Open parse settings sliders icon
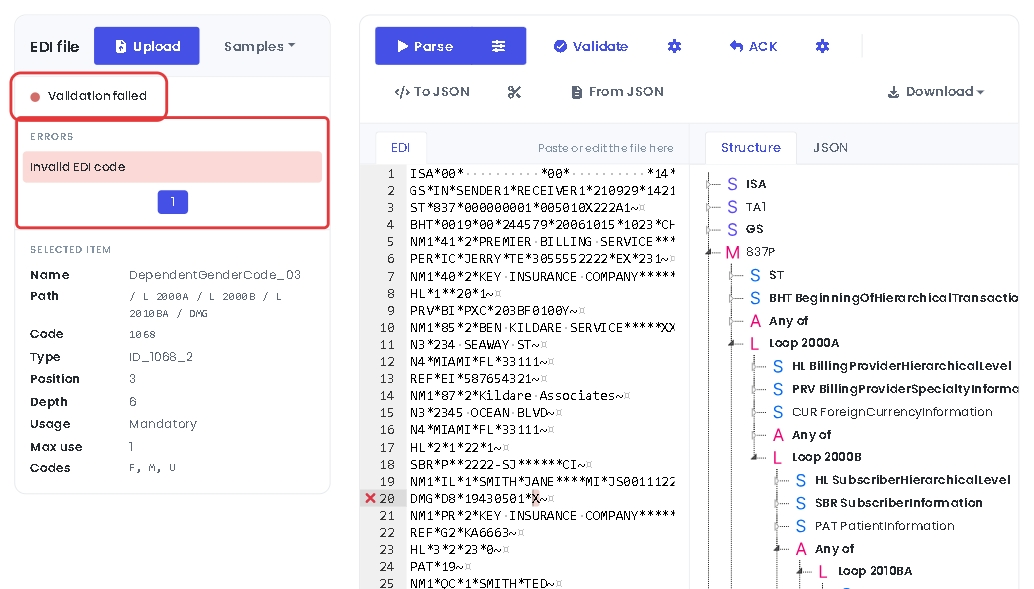Image resolution: width=1034 pixels, height=589 pixels. click(499, 46)
